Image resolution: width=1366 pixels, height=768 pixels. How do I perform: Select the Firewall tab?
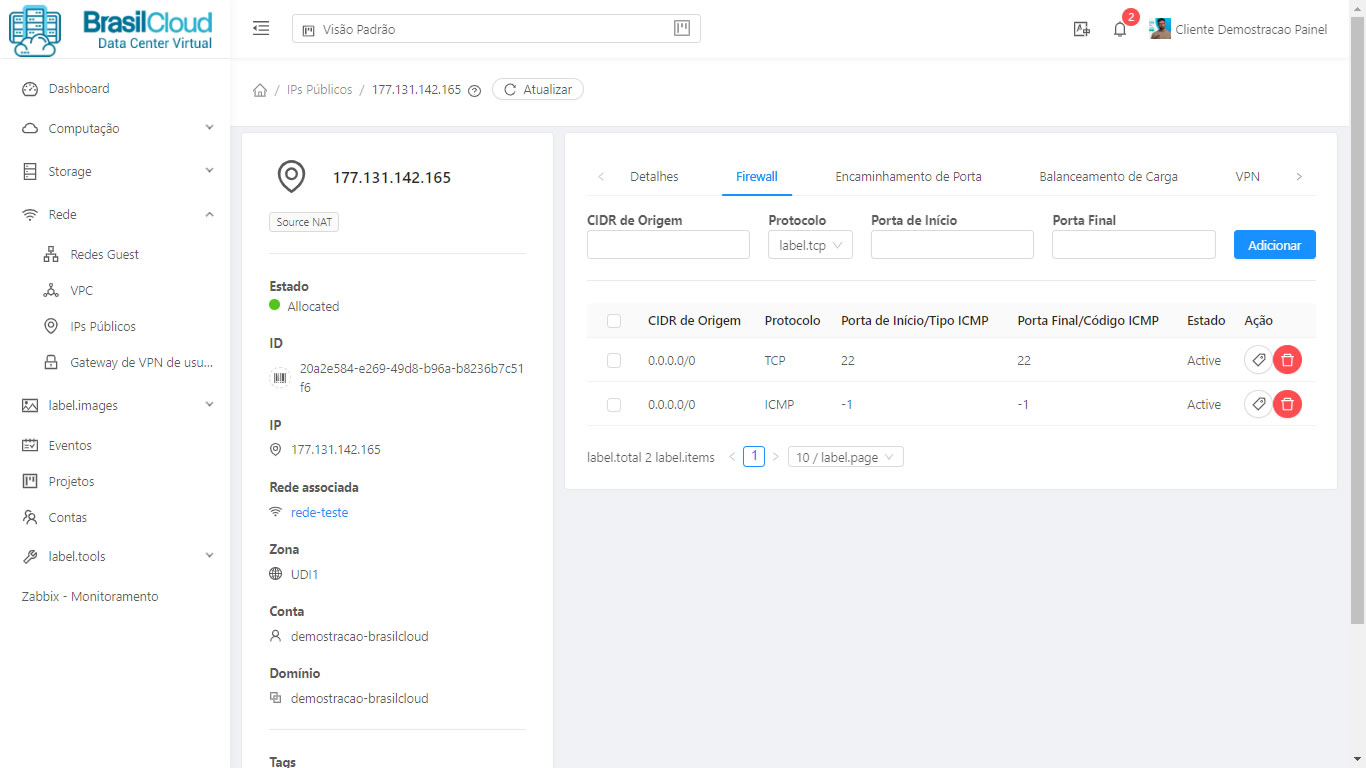[x=757, y=176]
